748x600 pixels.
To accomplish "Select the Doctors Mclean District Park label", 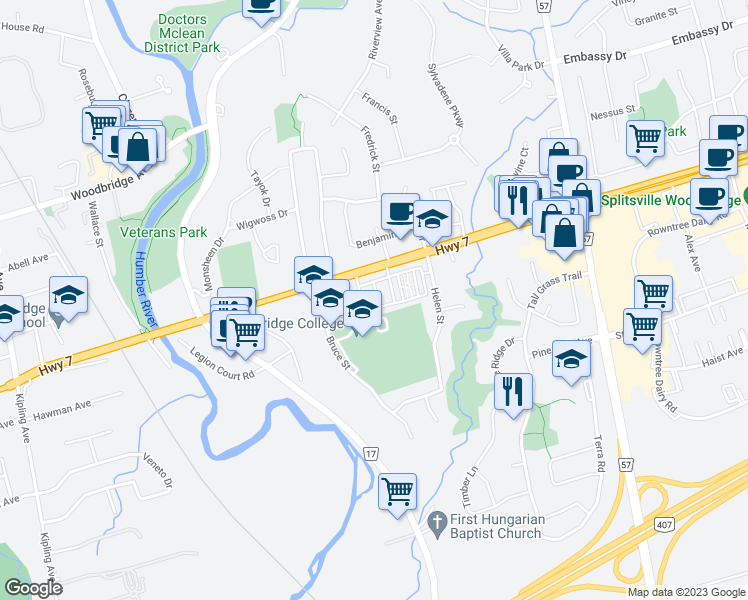I will pyautogui.click(x=182, y=33).
